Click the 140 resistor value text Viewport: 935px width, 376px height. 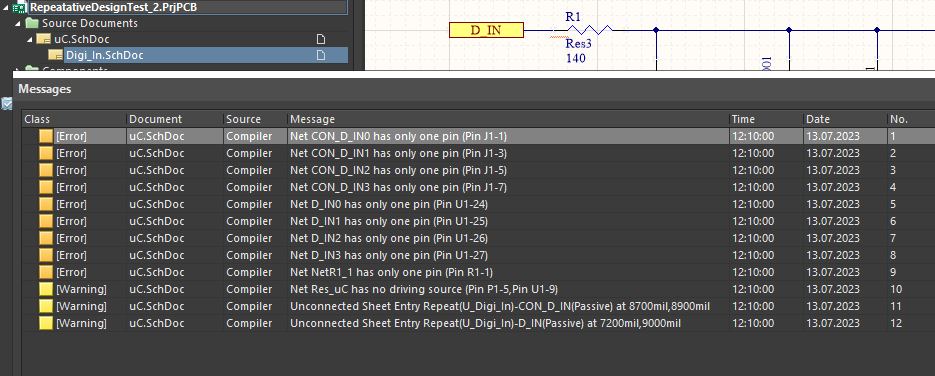[x=575, y=58]
